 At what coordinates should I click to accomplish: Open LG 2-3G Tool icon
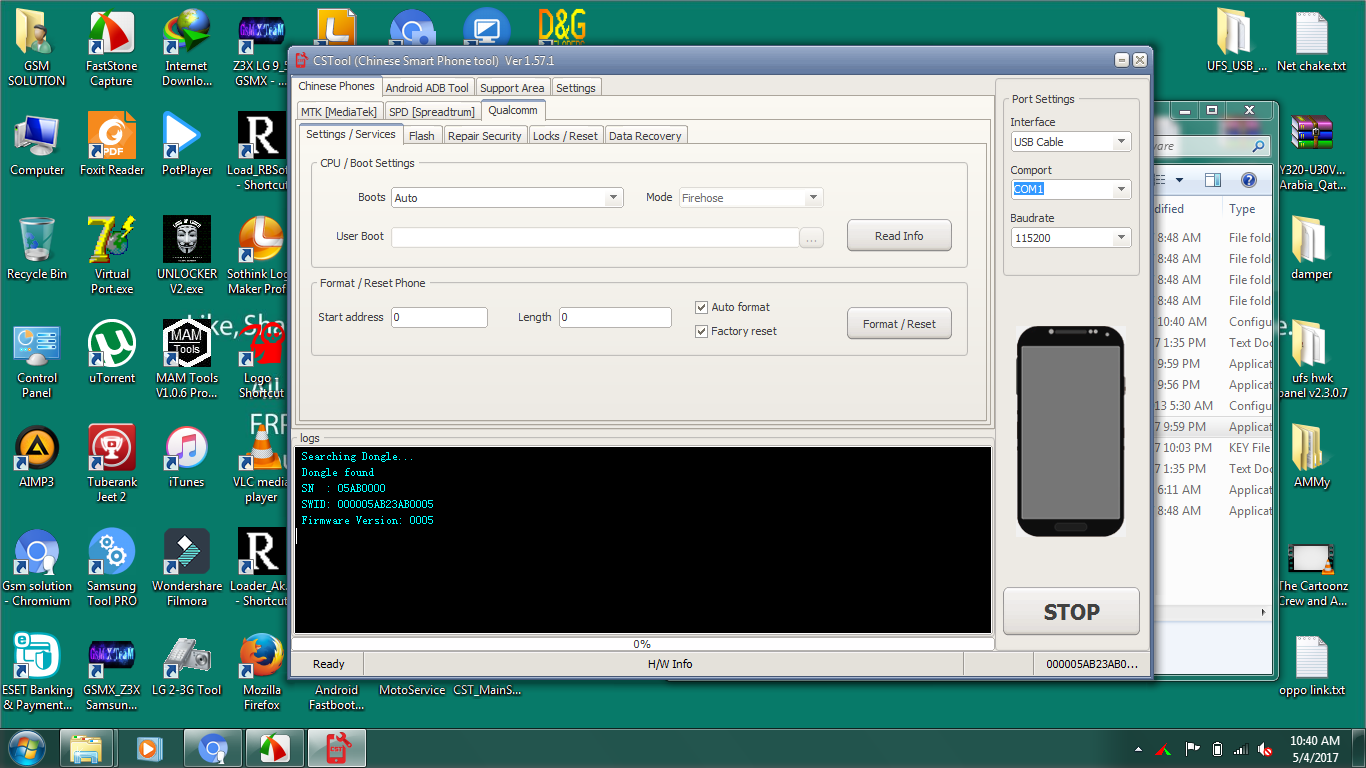pyautogui.click(x=187, y=664)
